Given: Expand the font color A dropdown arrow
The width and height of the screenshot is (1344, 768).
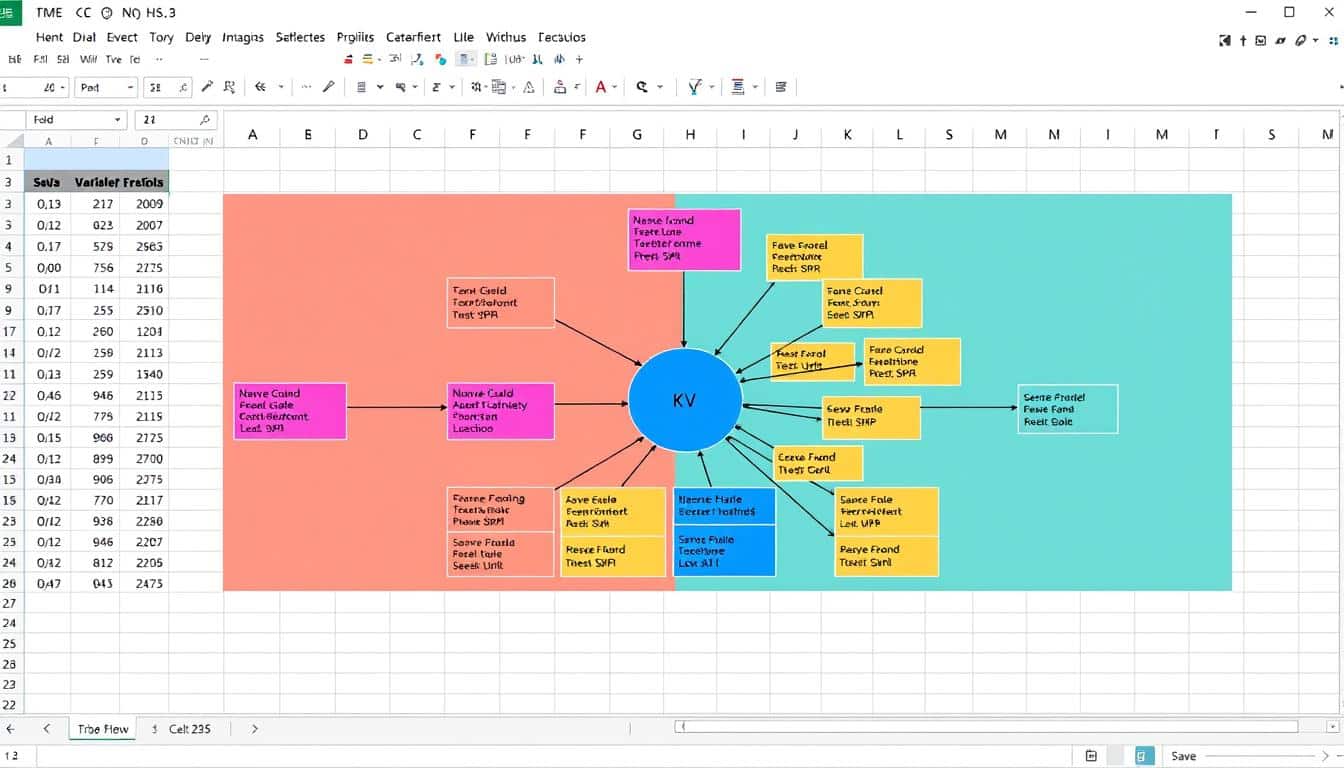Looking at the screenshot, I should 616,88.
